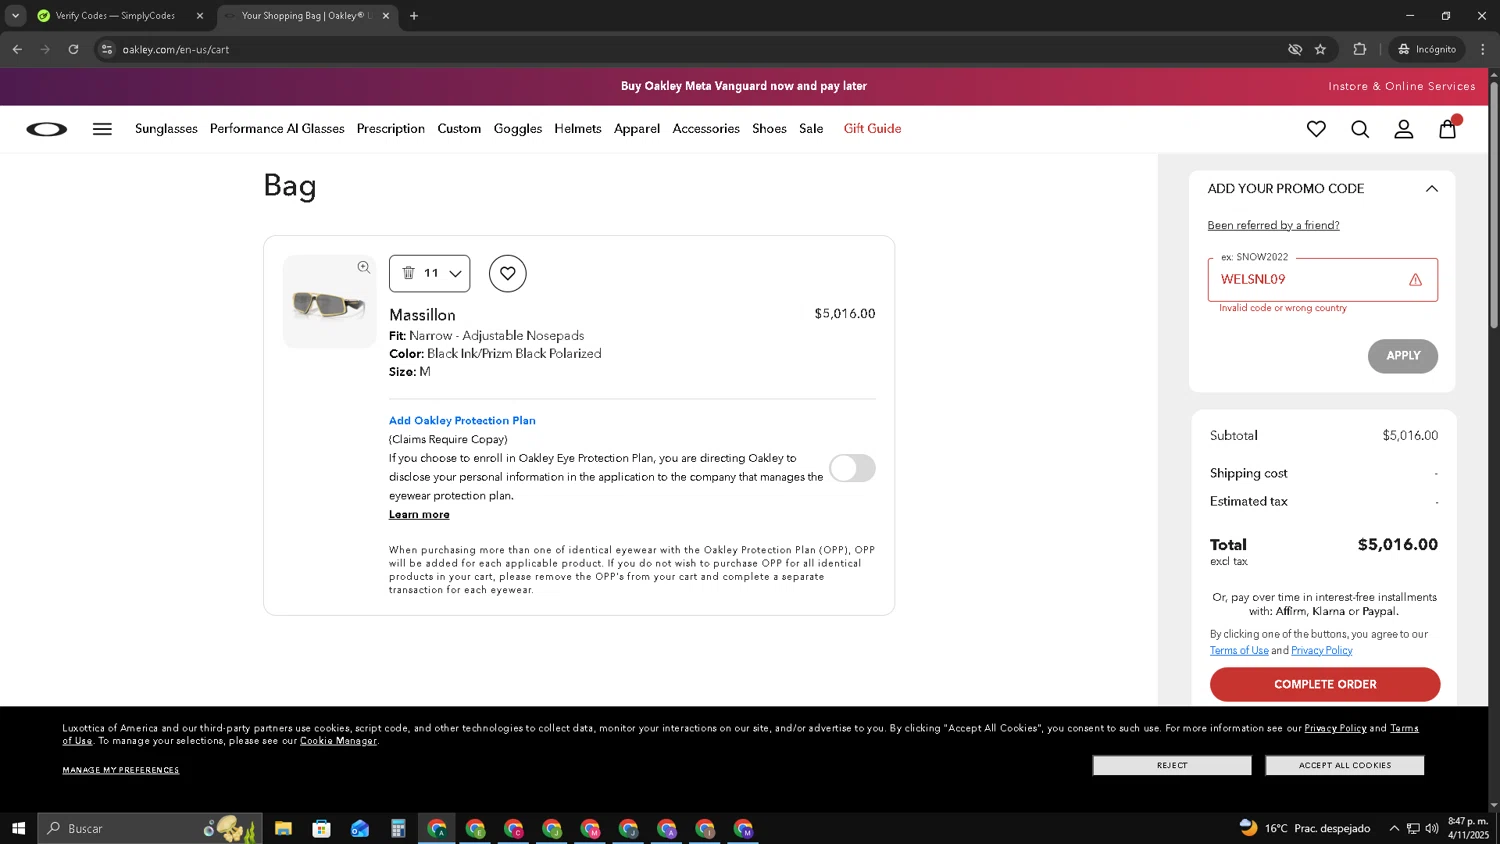Click REJECT cookies button

click(1172, 765)
